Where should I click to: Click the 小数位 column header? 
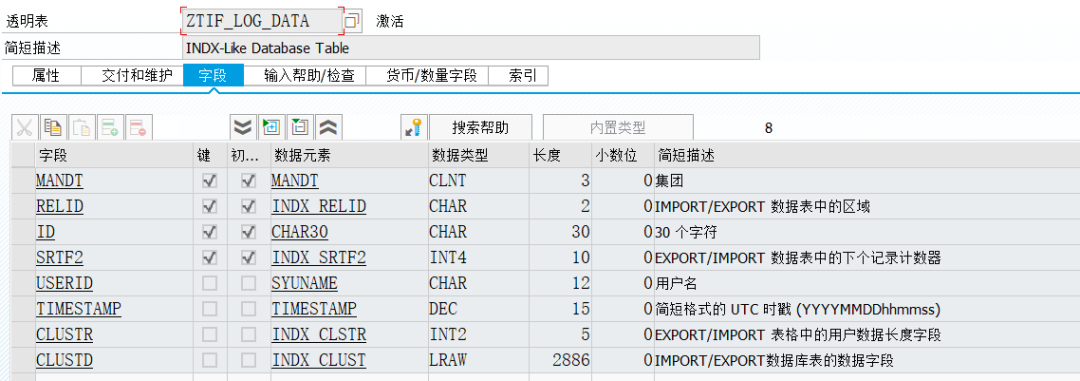pos(623,156)
